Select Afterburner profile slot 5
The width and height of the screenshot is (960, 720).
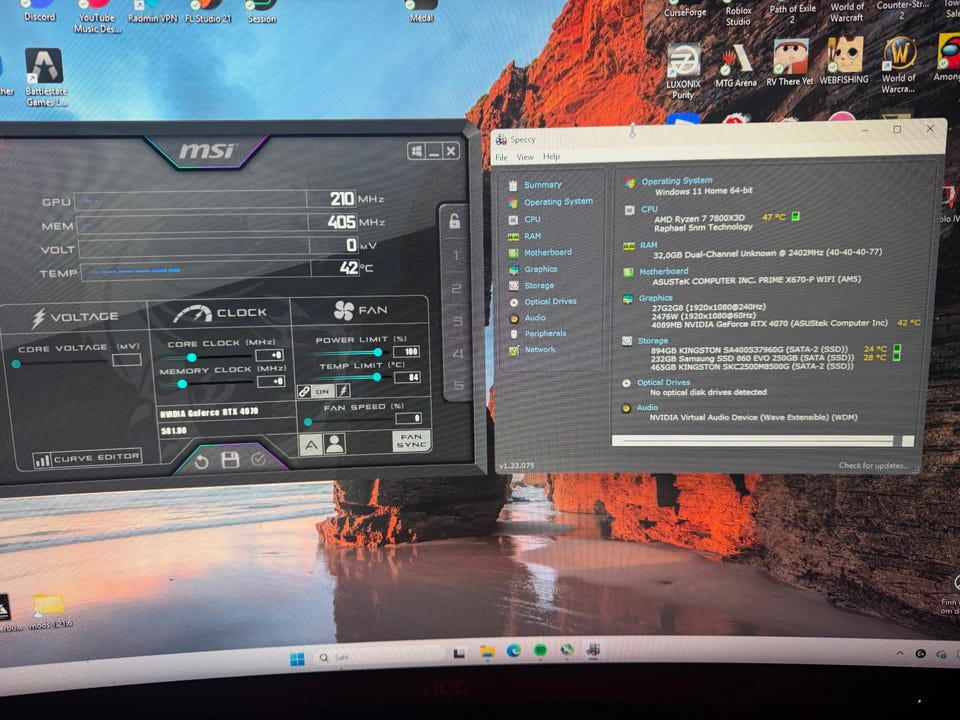click(459, 386)
